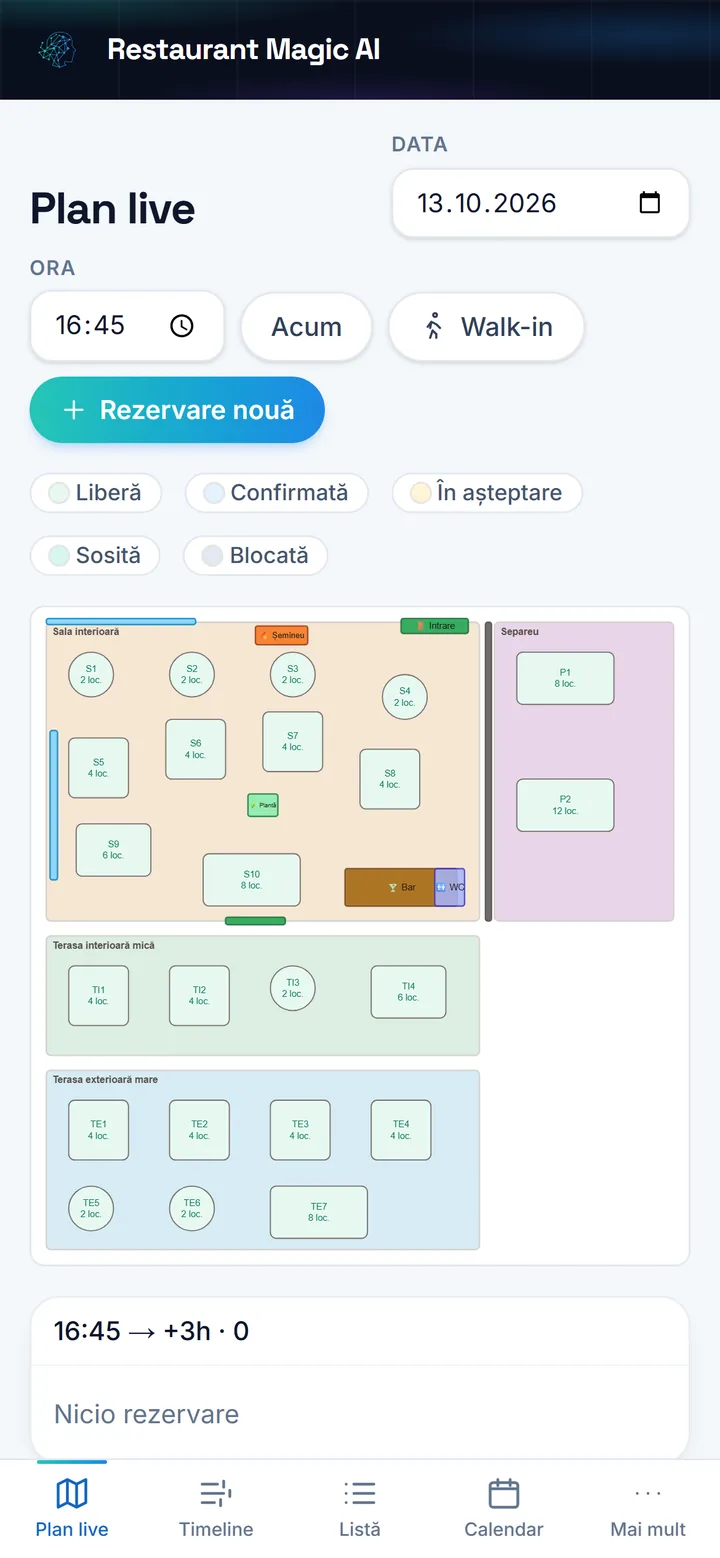The width and height of the screenshot is (720, 1558).
Task: Click the Nicio rezervare text
Action: point(146,1414)
